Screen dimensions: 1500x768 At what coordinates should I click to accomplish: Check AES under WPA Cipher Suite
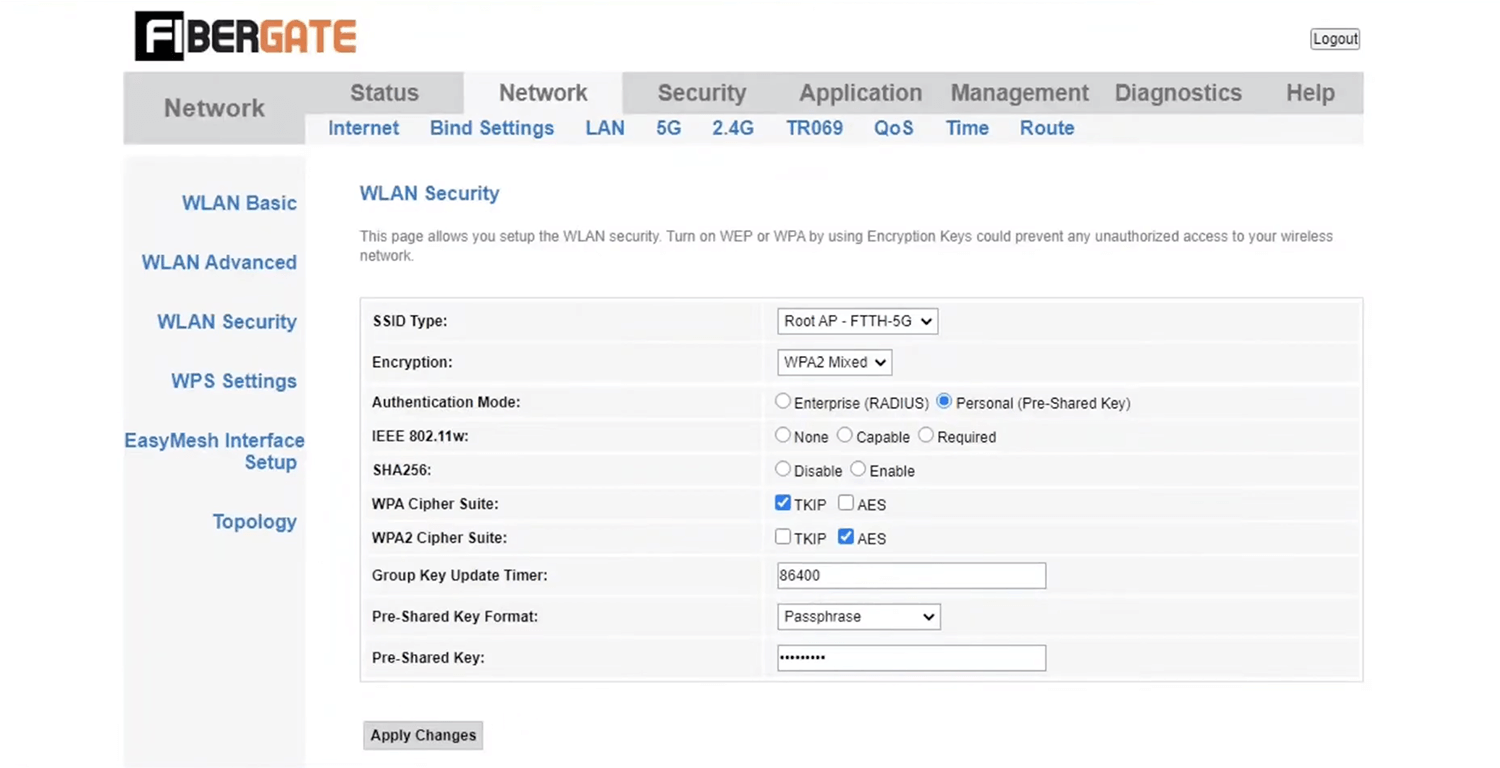[x=846, y=504]
